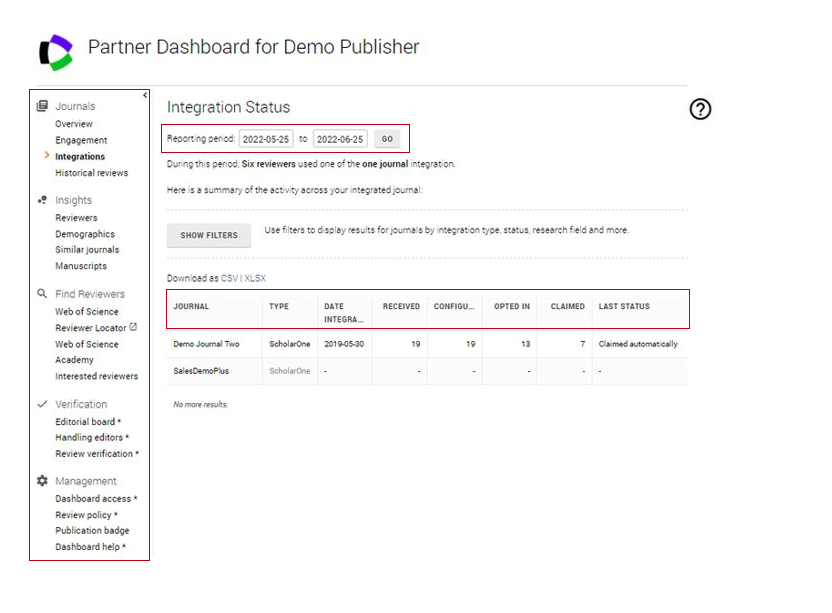Open the help question mark icon

[x=700, y=109]
